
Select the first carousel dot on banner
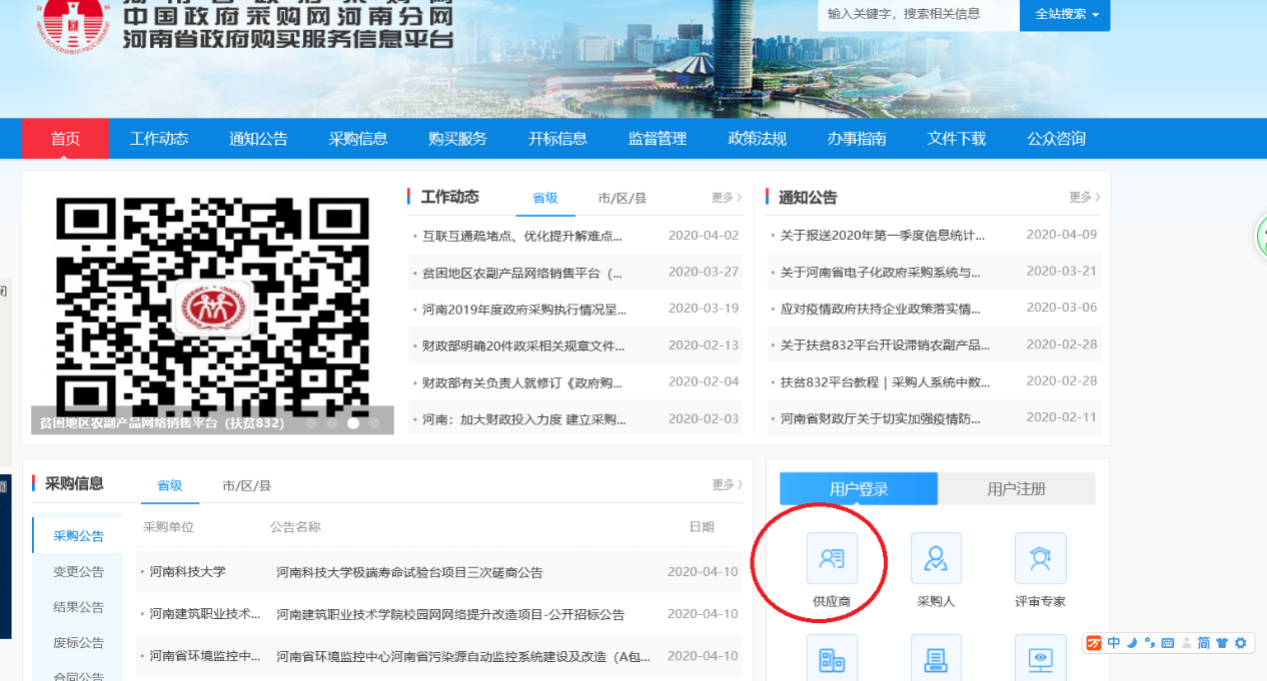coord(311,423)
